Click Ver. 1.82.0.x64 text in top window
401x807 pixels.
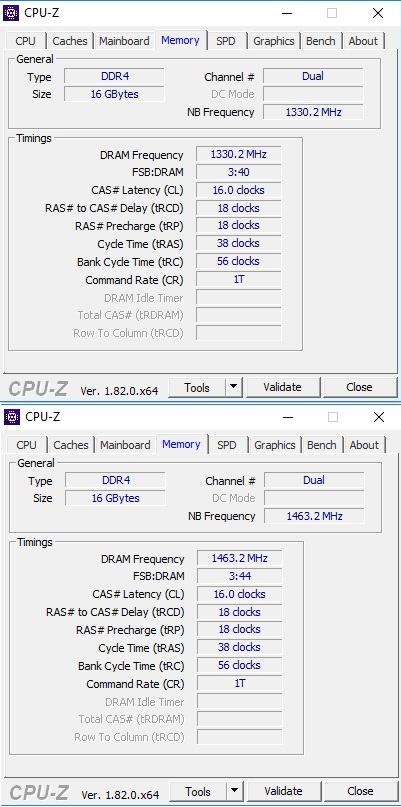click(x=119, y=391)
